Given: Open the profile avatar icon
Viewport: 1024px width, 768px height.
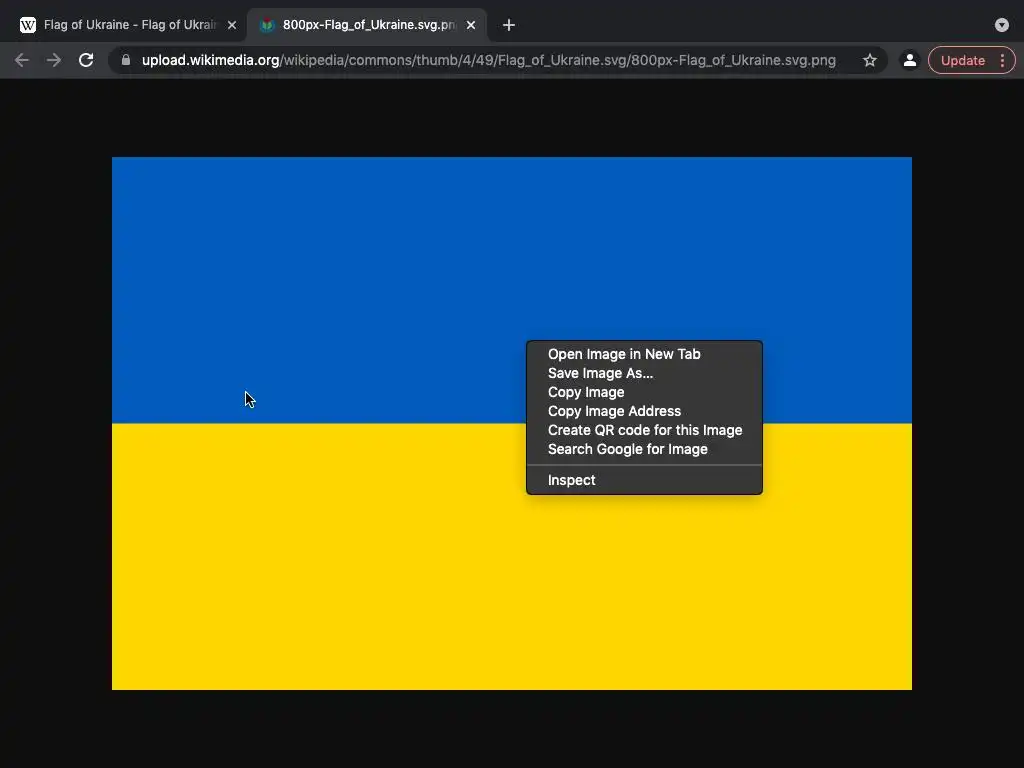Looking at the screenshot, I should coord(909,60).
